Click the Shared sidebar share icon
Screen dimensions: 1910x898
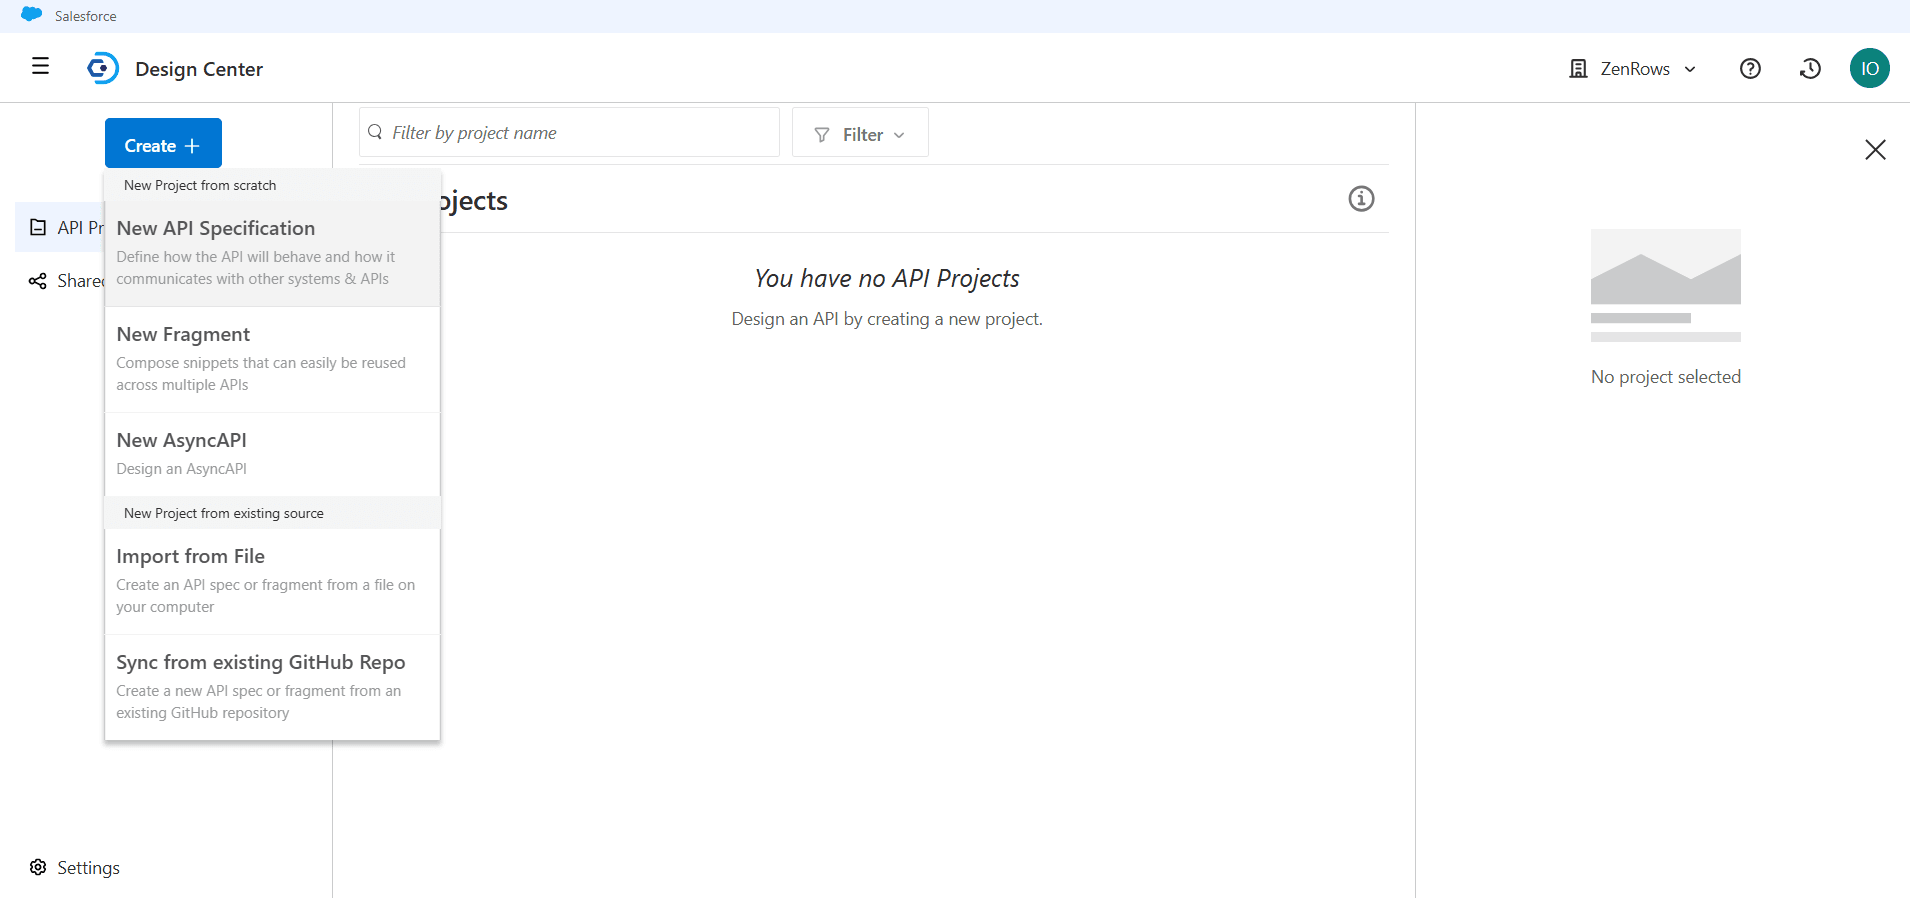pyautogui.click(x=38, y=281)
